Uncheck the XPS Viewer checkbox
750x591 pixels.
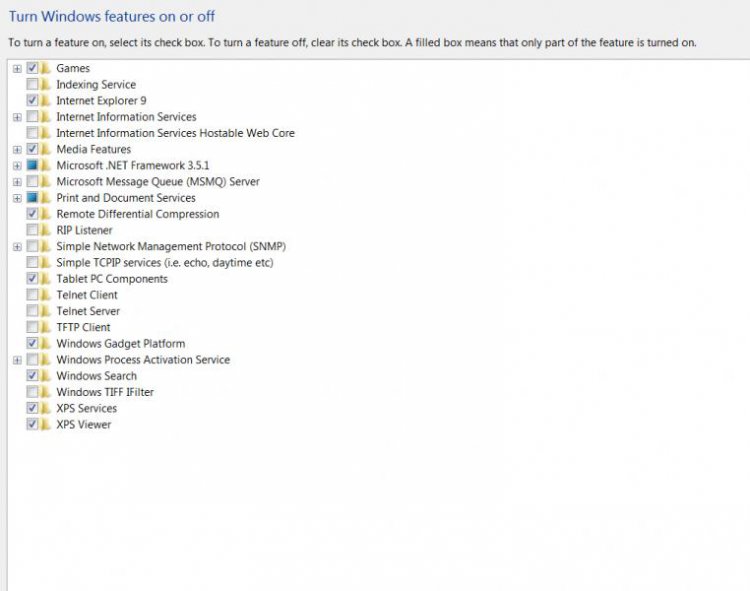click(x=32, y=424)
